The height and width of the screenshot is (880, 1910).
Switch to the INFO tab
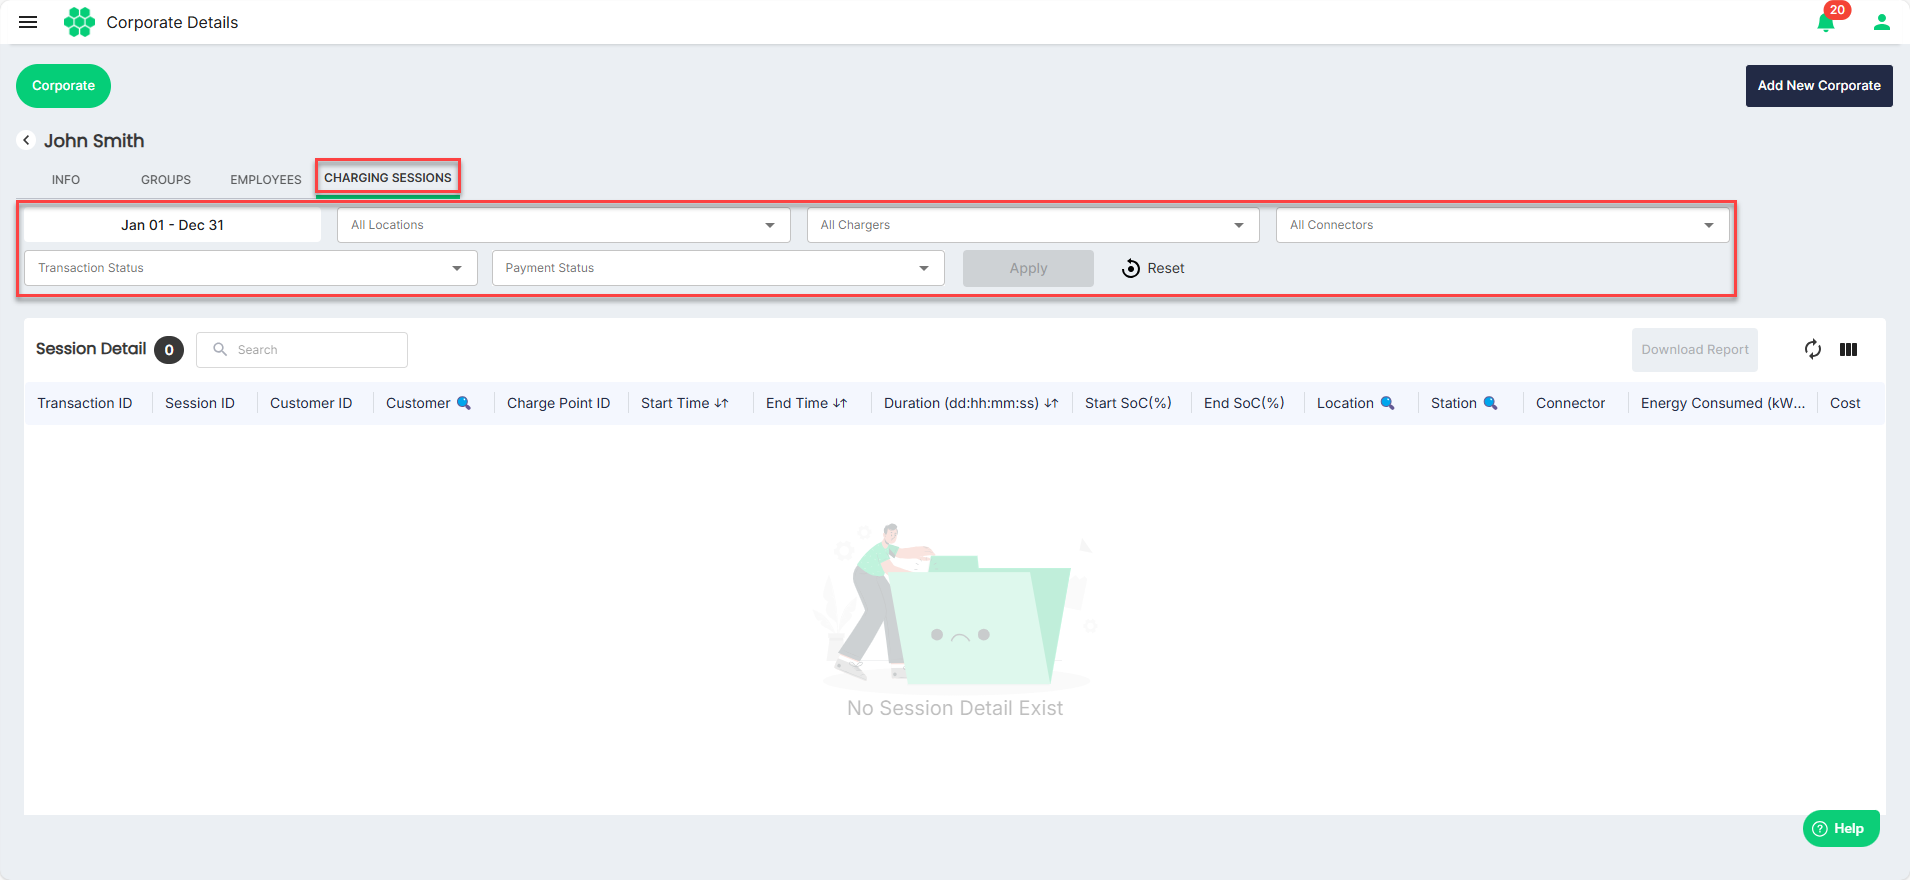pos(66,180)
